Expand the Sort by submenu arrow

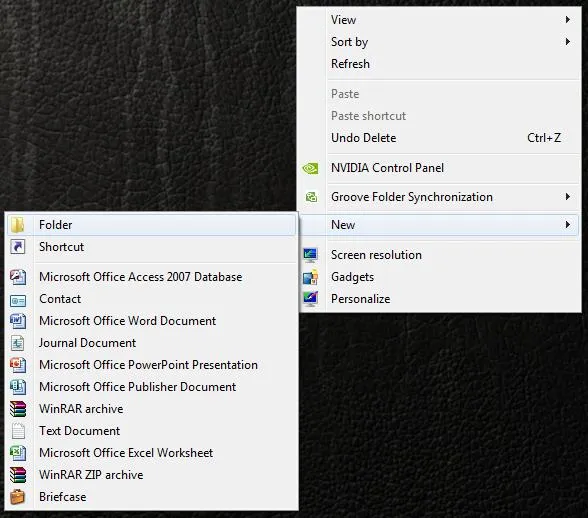[568, 42]
